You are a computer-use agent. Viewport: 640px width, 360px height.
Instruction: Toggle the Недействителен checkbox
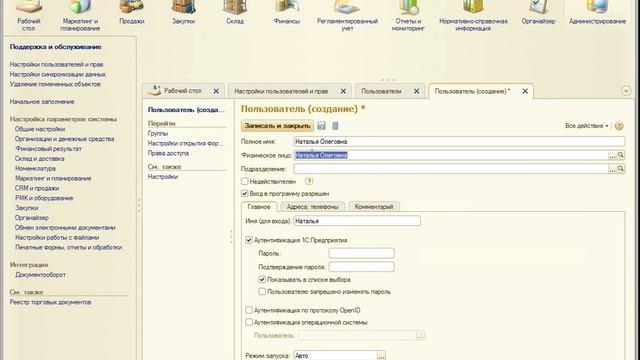pyautogui.click(x=244, y=181)
